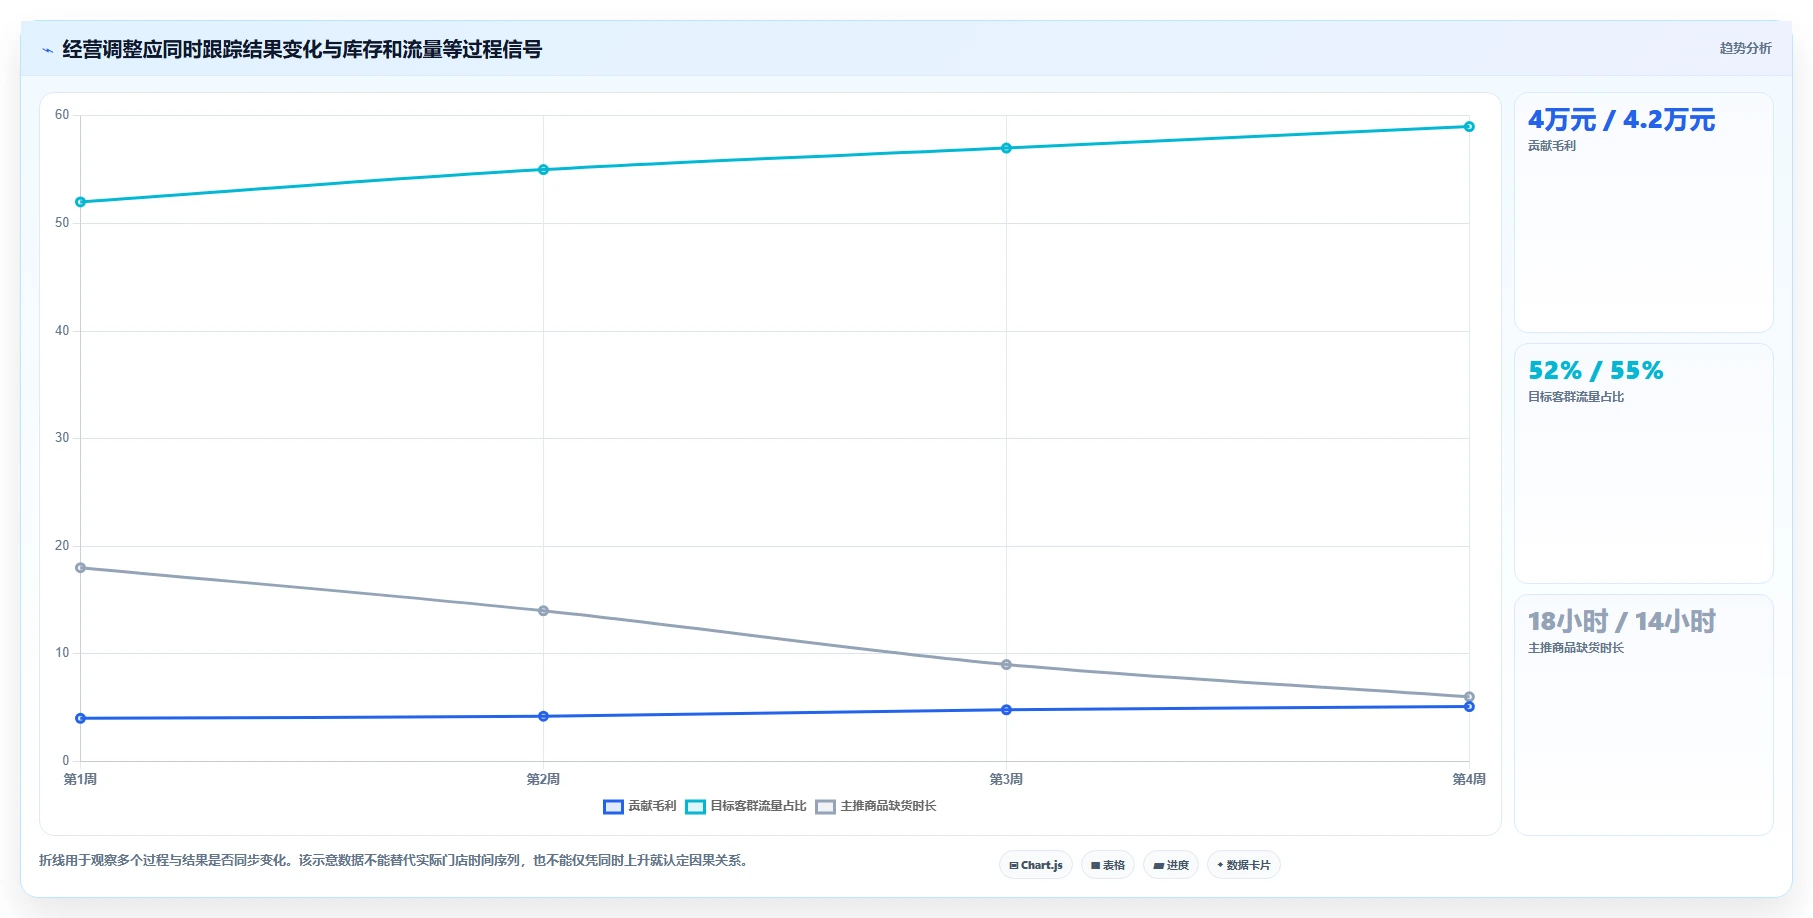The height and width of the screenshot is (918, 1813).
Task: Click the footnote starting with 折线用于观察
Action: (x=395, y=860)
